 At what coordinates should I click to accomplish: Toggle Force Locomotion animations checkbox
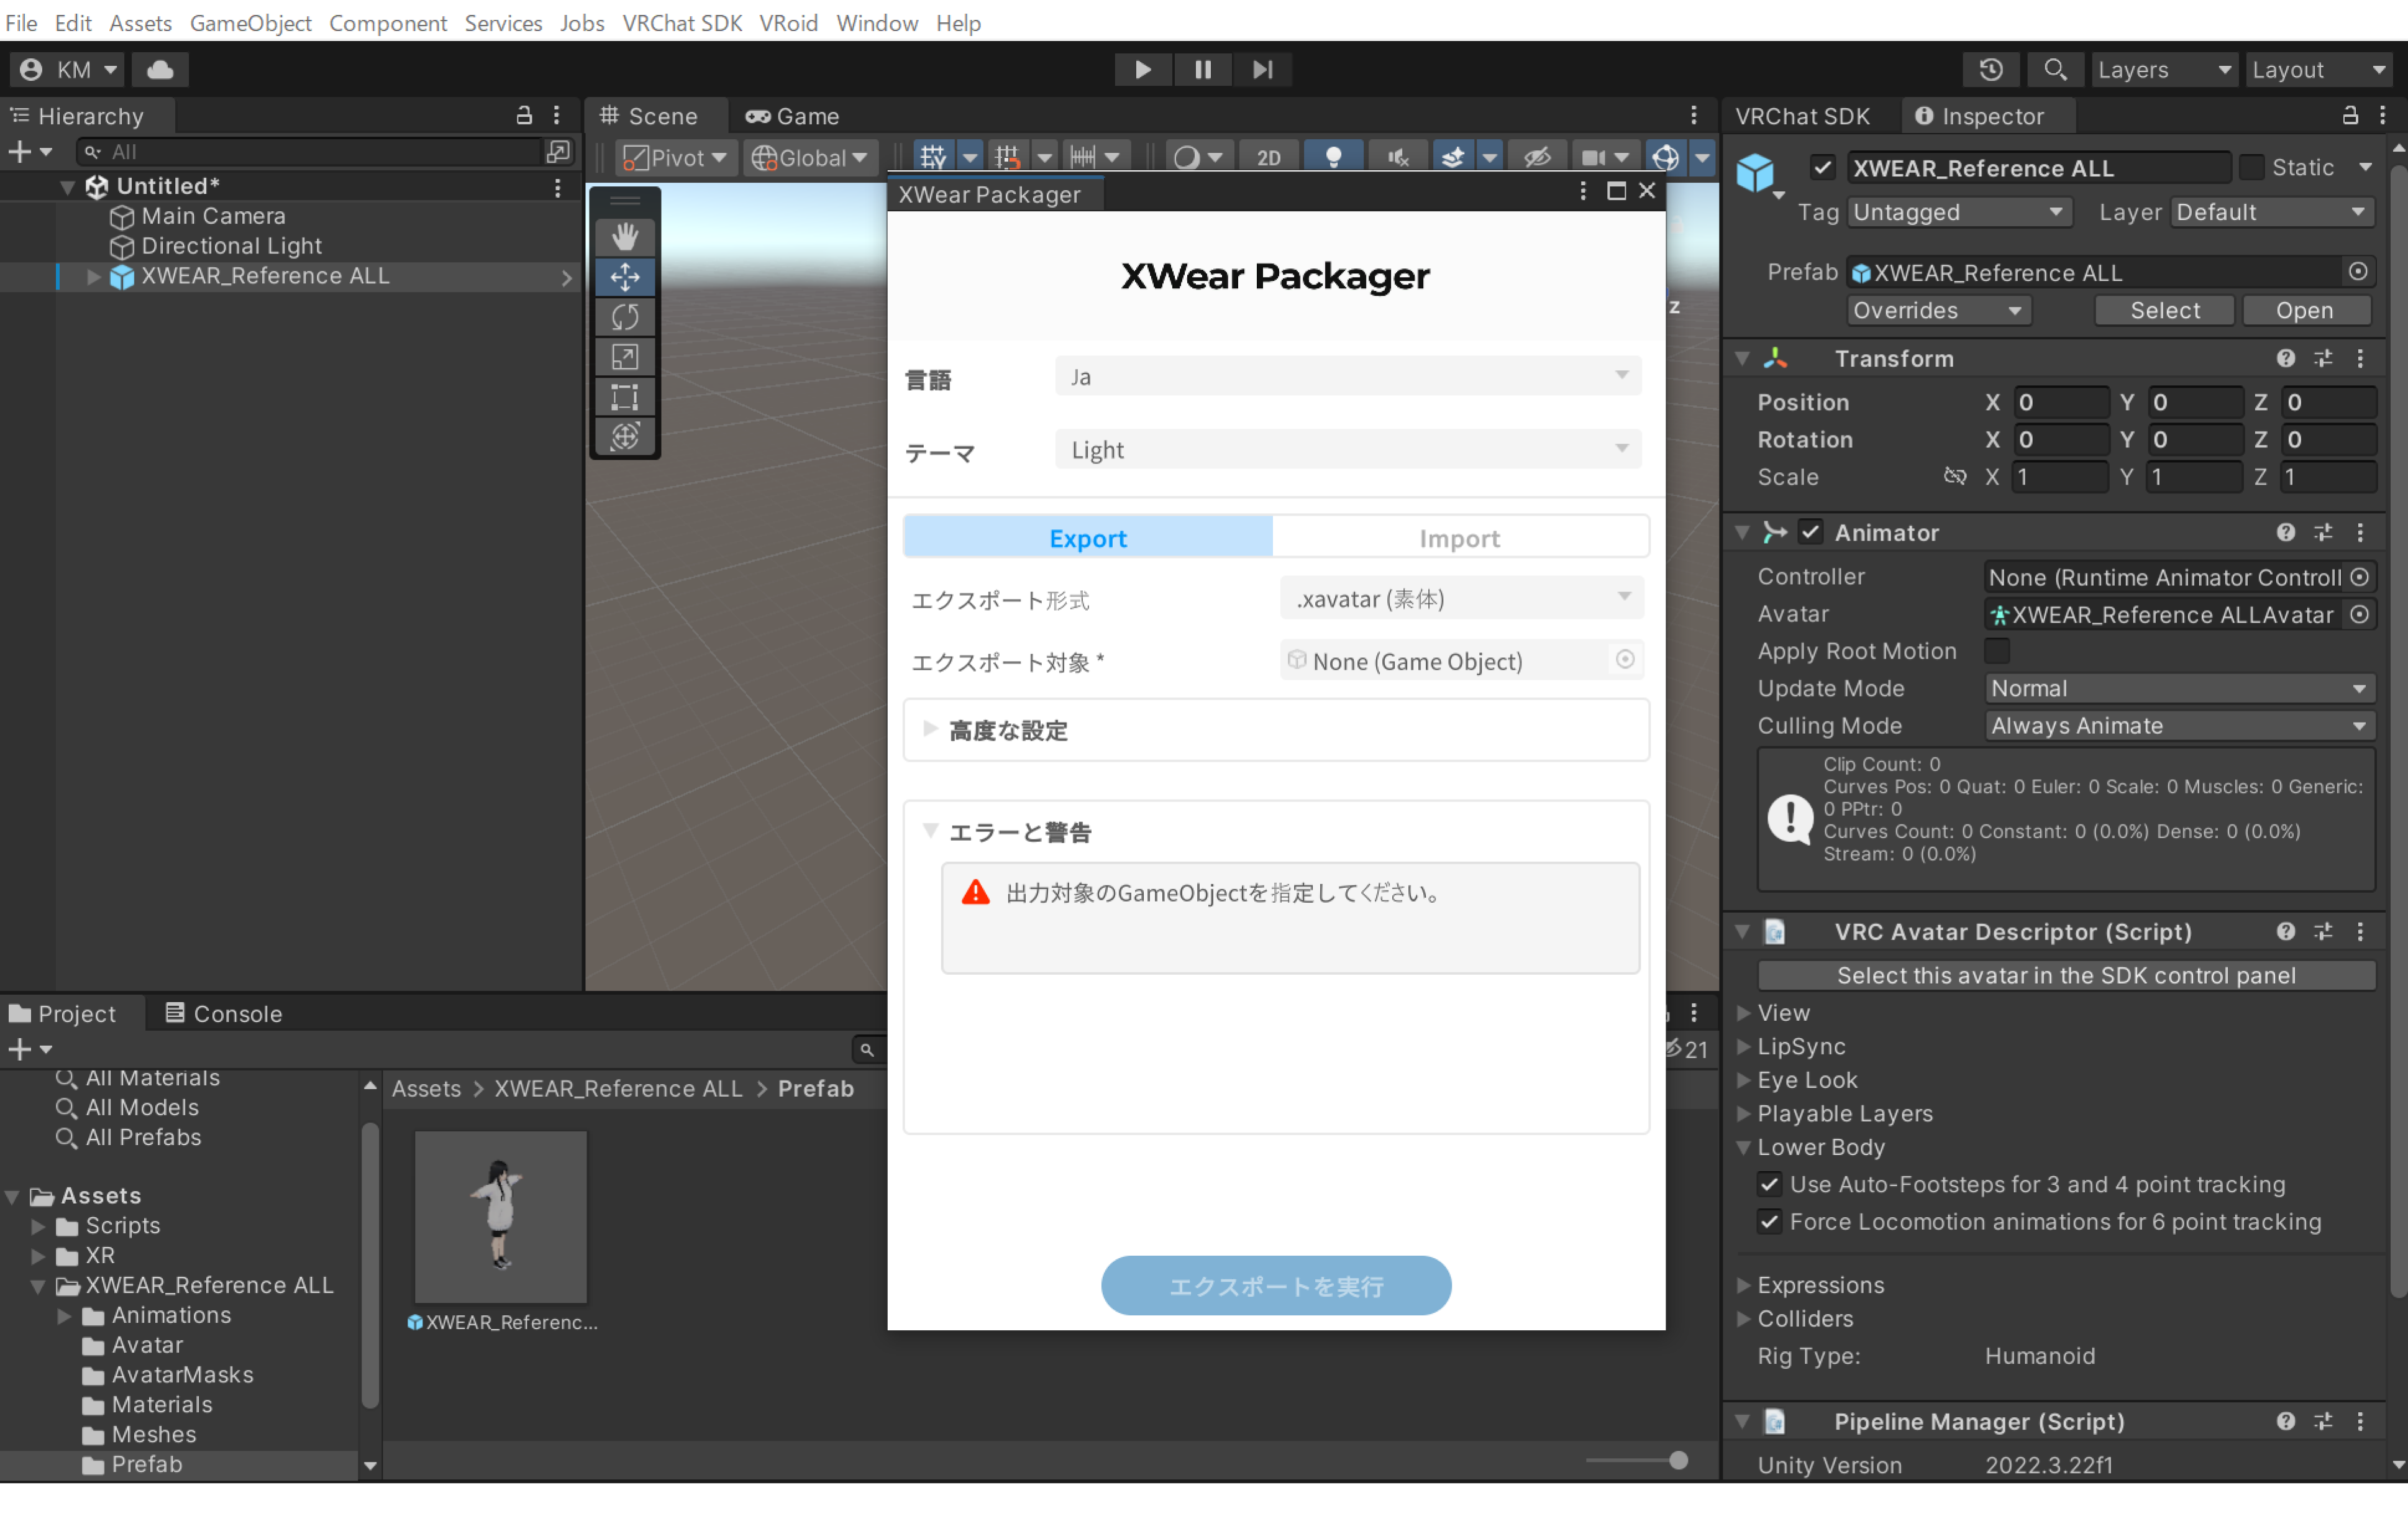click(x=1769, y=1221)
